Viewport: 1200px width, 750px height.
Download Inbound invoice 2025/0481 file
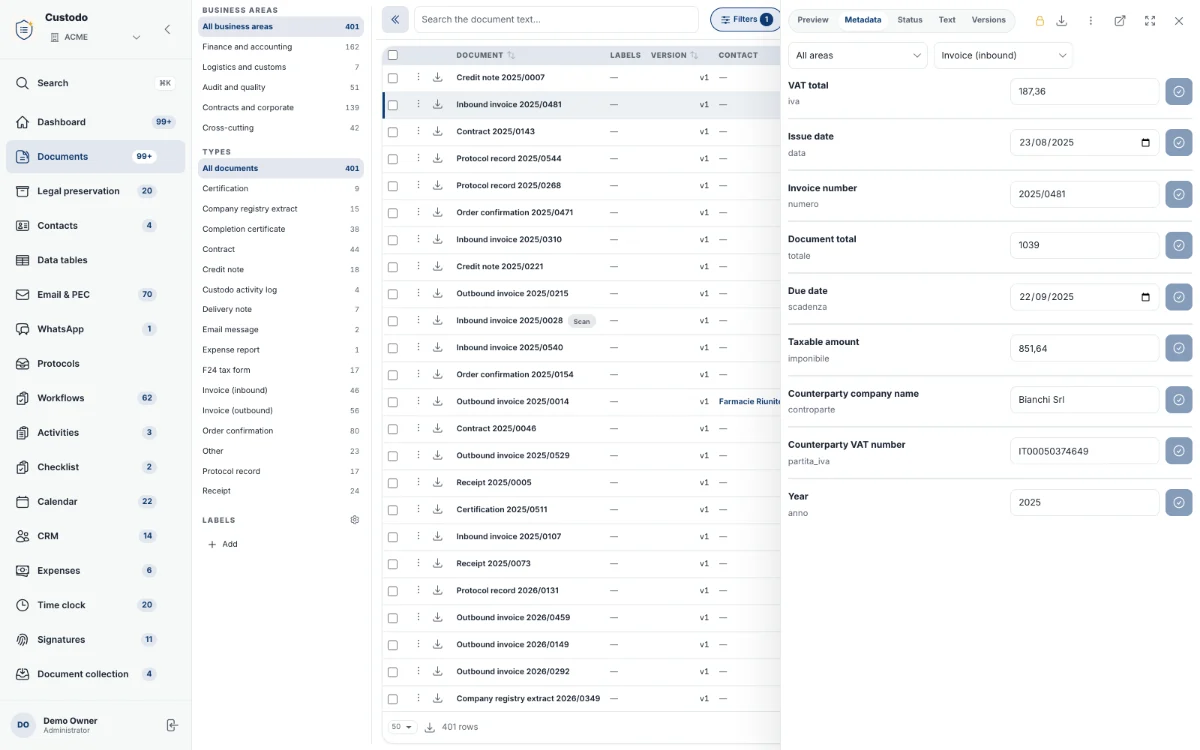coord(437,104)
